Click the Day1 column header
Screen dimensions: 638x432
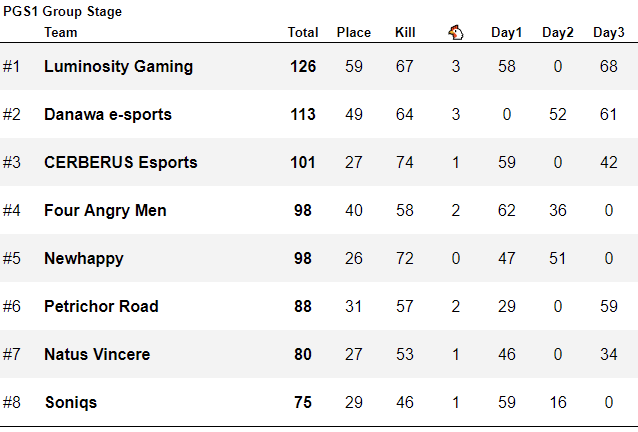point(506,32)
